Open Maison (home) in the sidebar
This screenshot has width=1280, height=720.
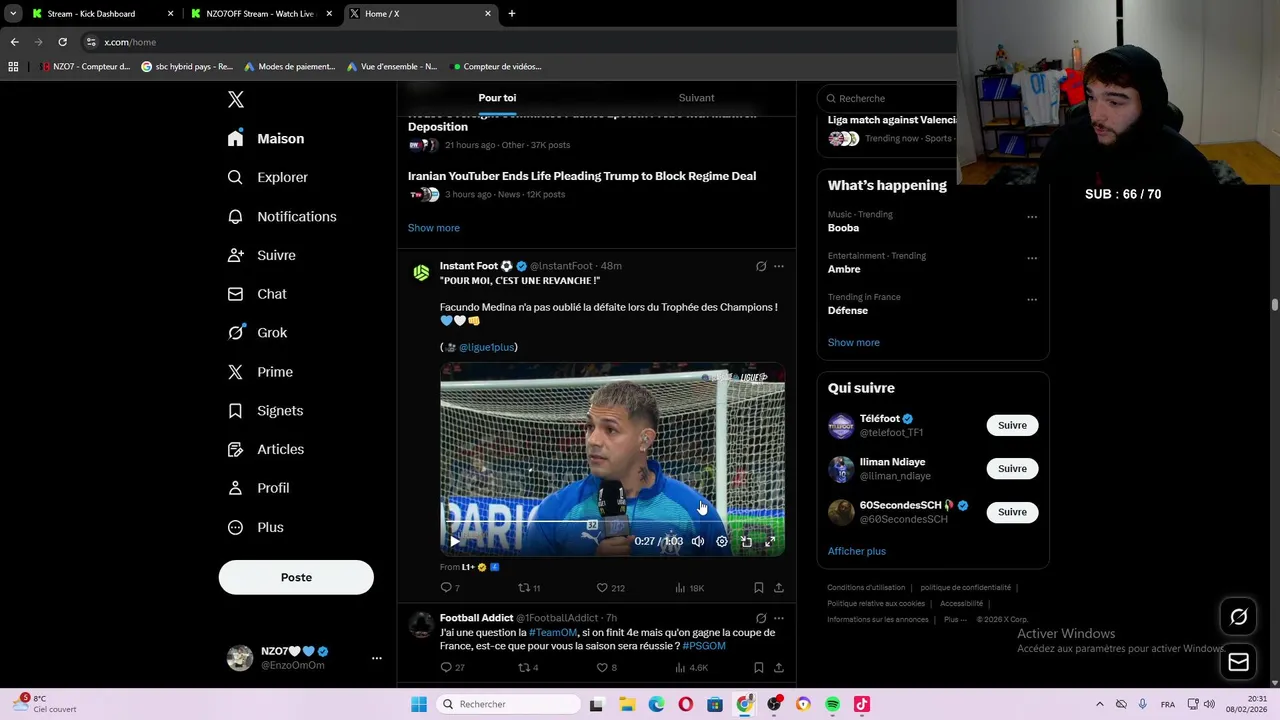(266, 139)
